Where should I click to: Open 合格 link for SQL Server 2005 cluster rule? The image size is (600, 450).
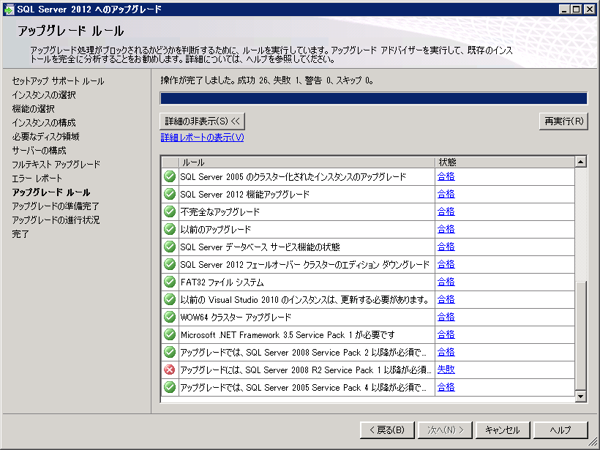pos(446,176)
